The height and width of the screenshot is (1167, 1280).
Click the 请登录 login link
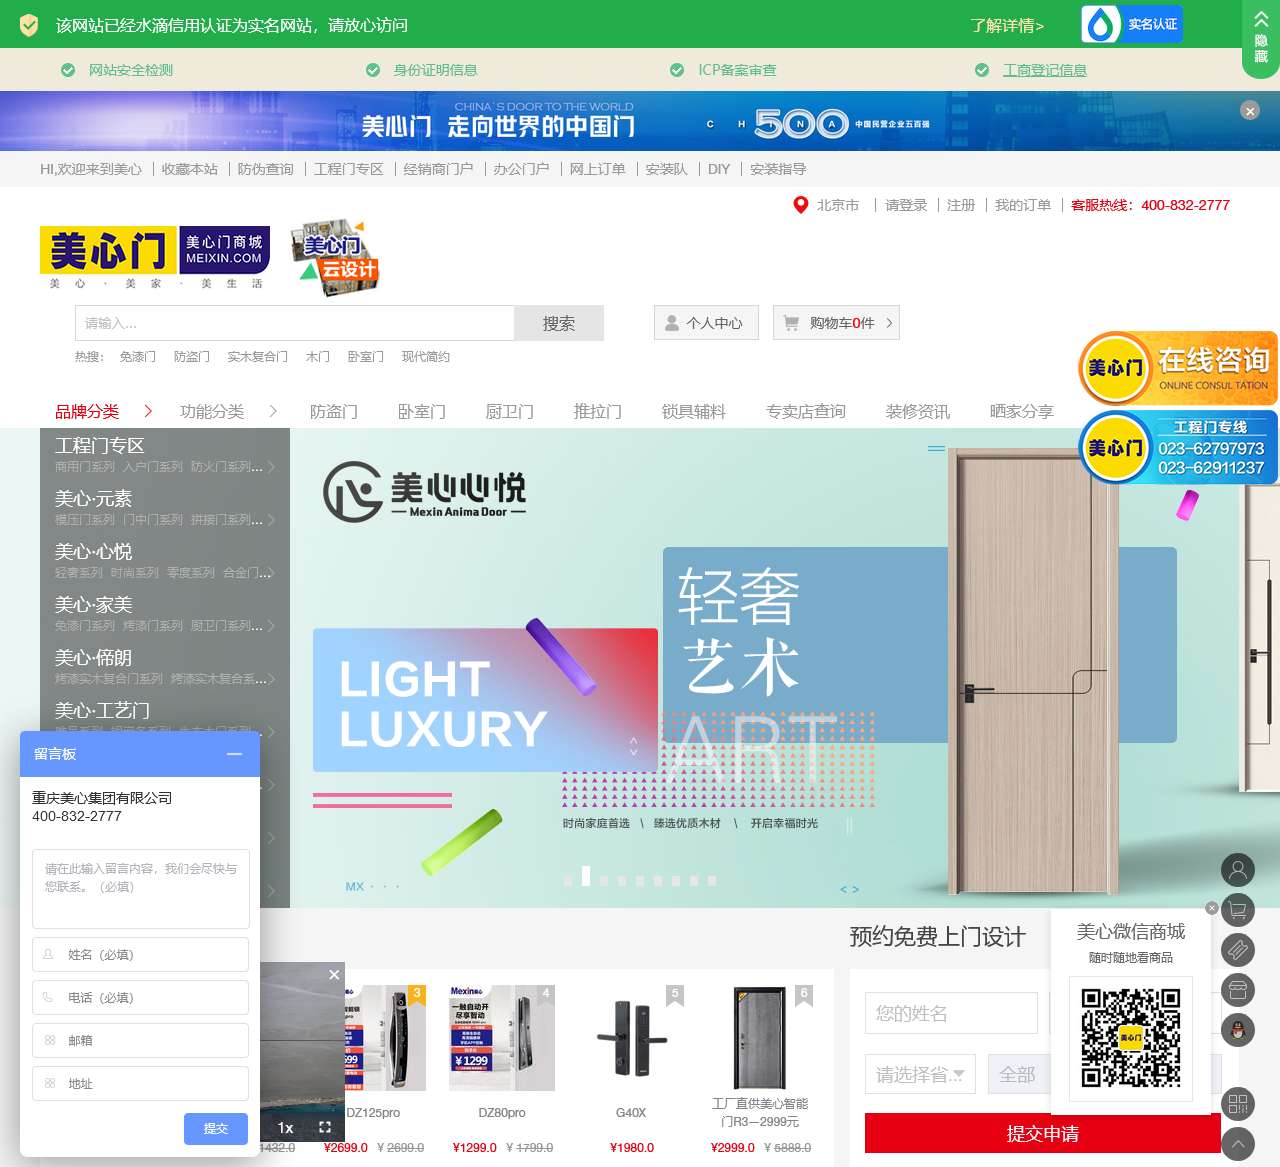[906, 205]
